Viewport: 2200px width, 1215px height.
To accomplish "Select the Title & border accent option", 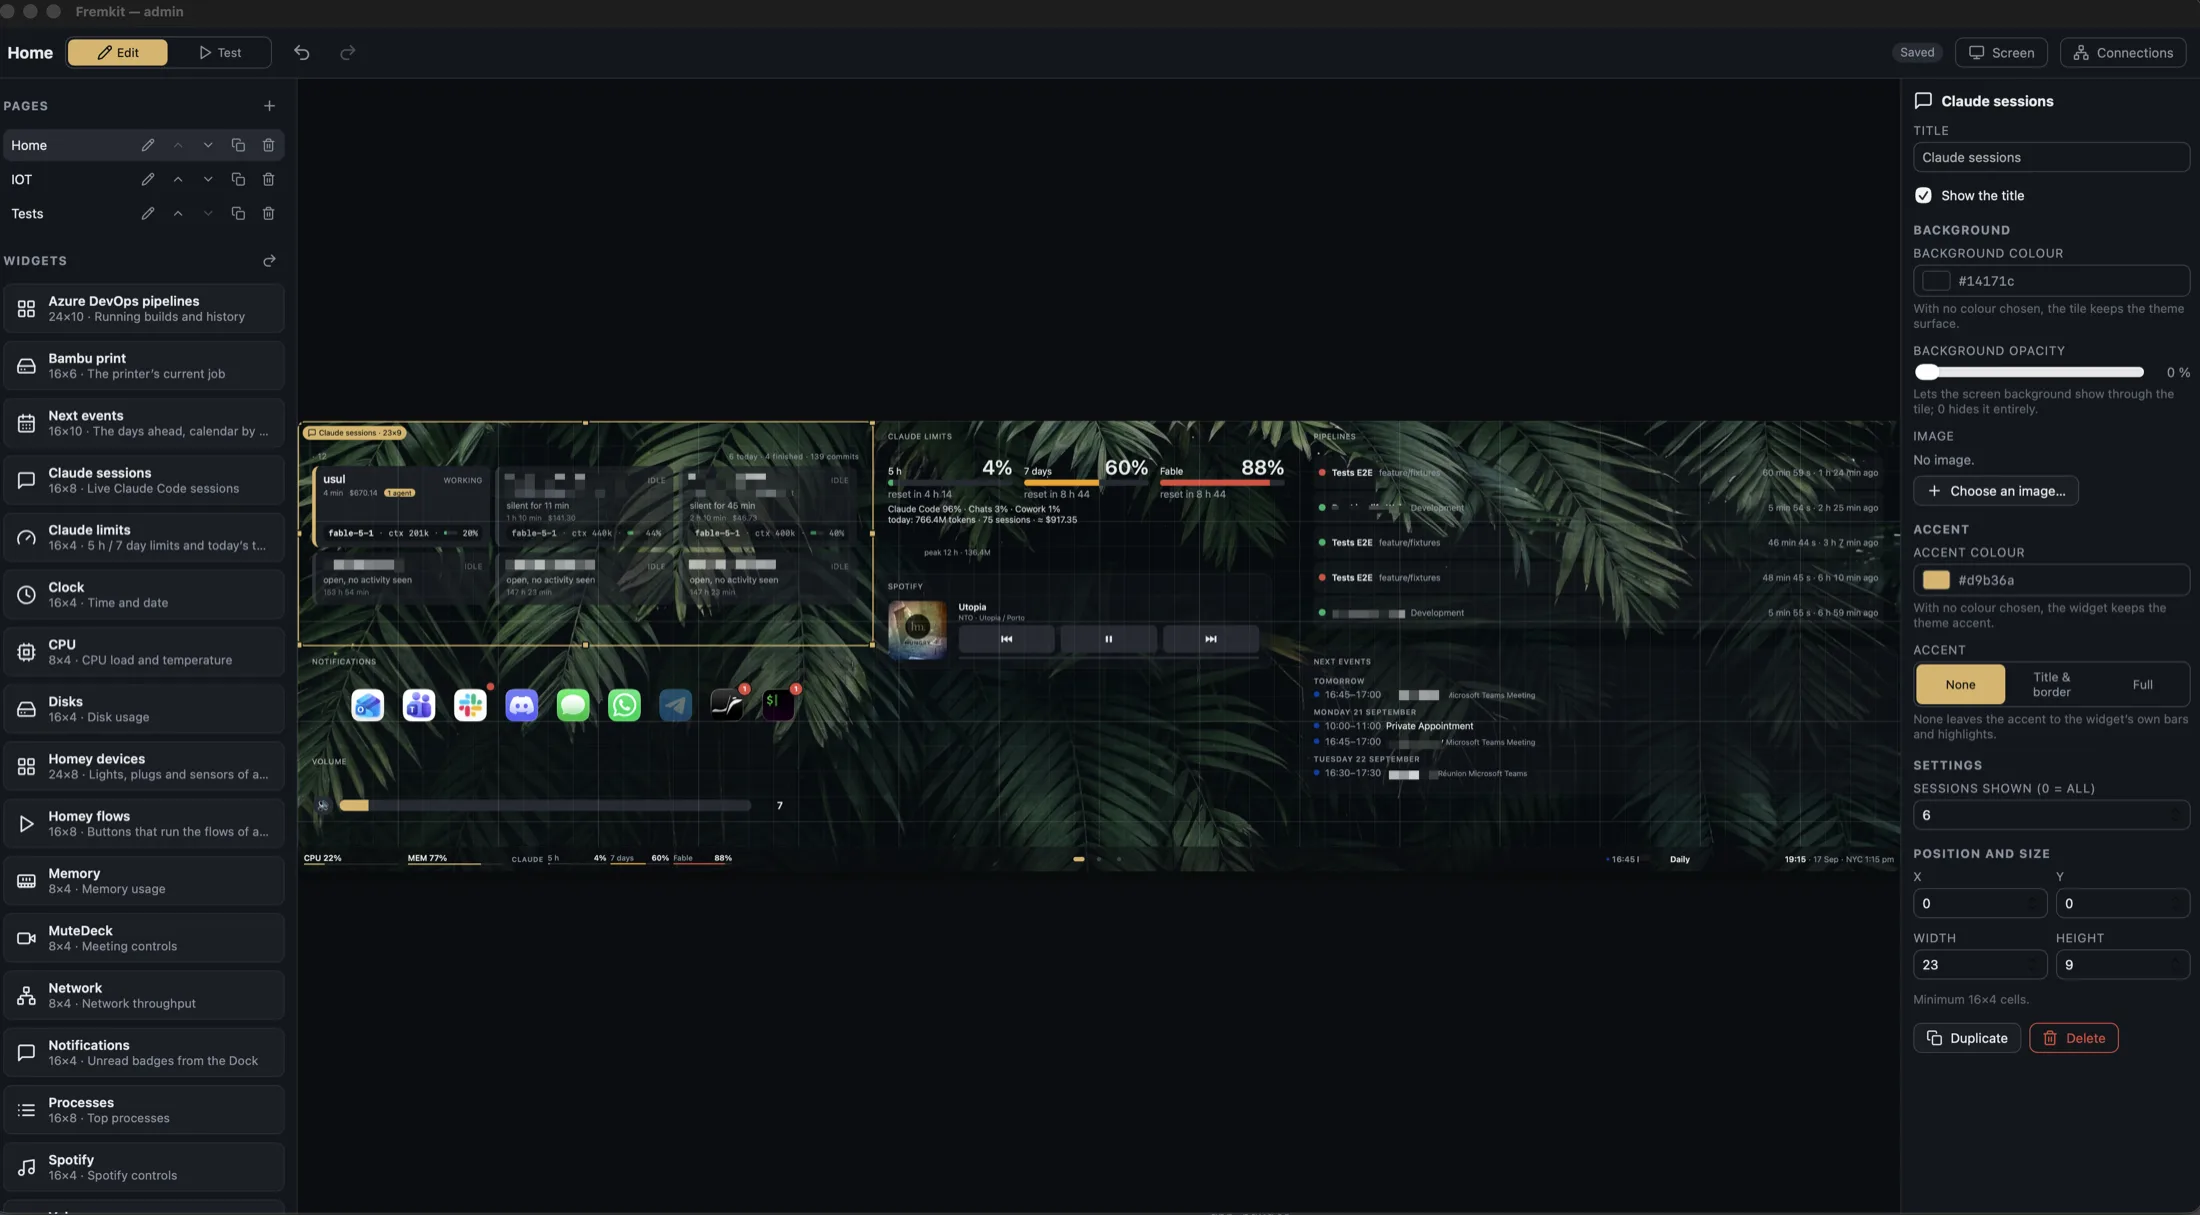I will pos(2051,685).
